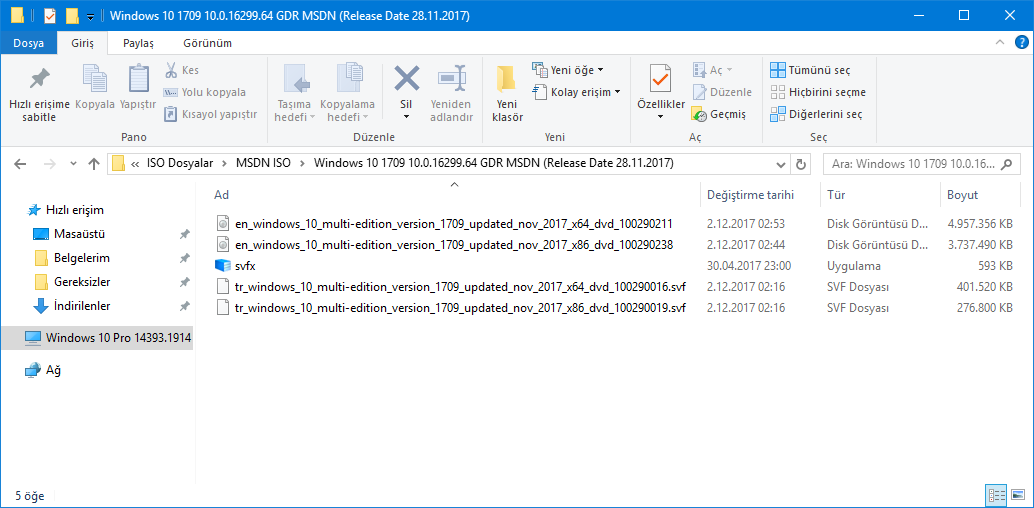Select the en_windows_10 x86 dvd_100290238 file
This screenshot has width=1034, height=508.
[x=444, y=245]
